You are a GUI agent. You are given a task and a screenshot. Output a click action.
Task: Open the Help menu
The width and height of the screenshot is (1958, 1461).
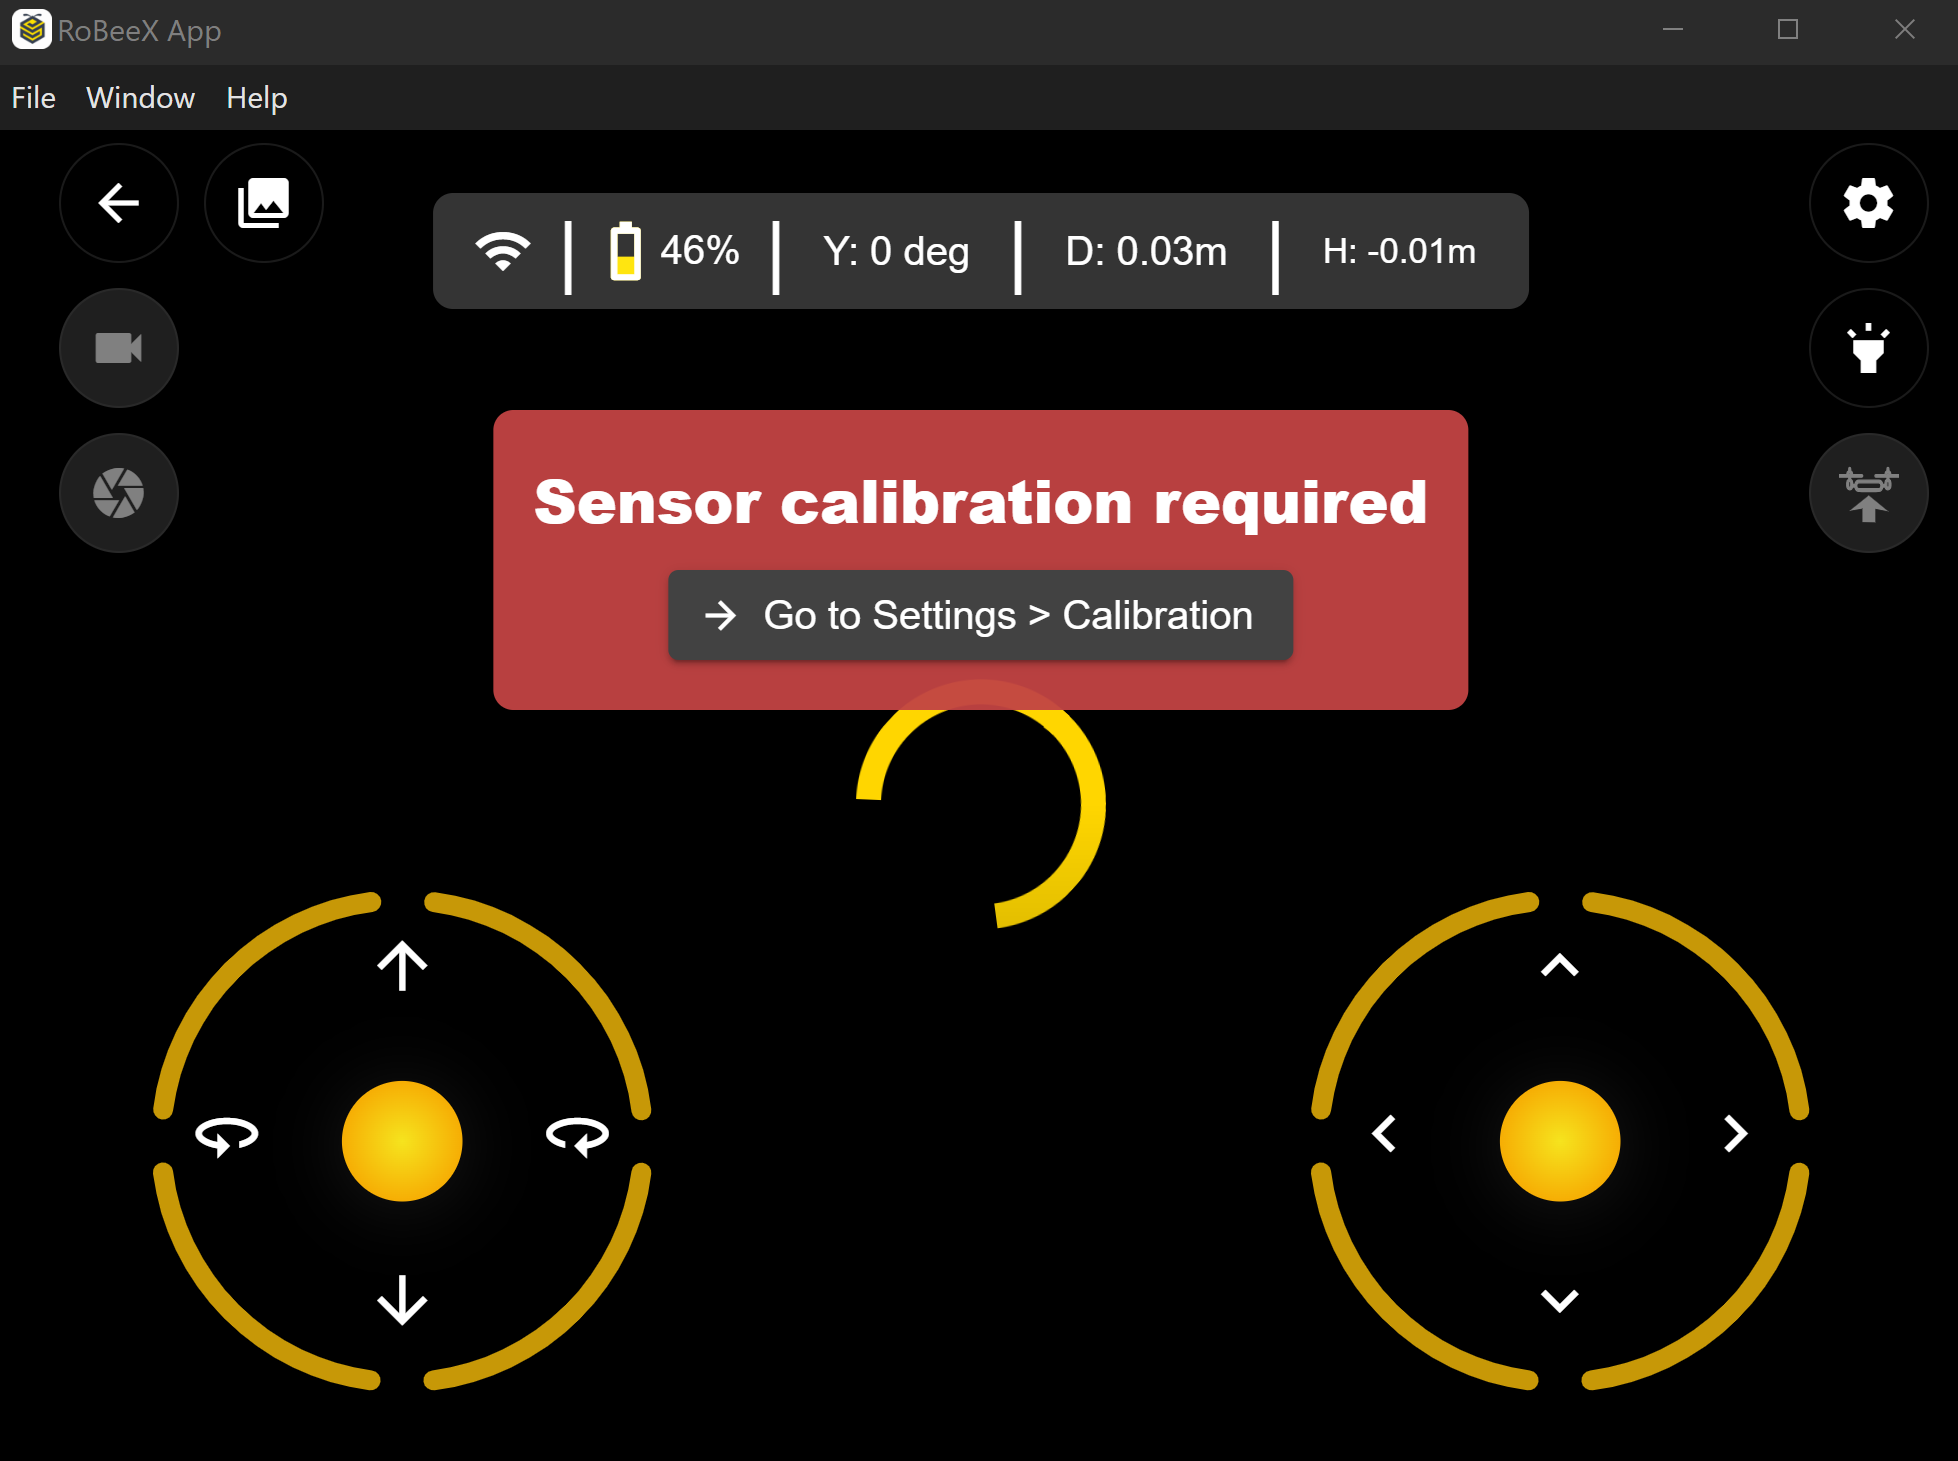click(256, 97)
